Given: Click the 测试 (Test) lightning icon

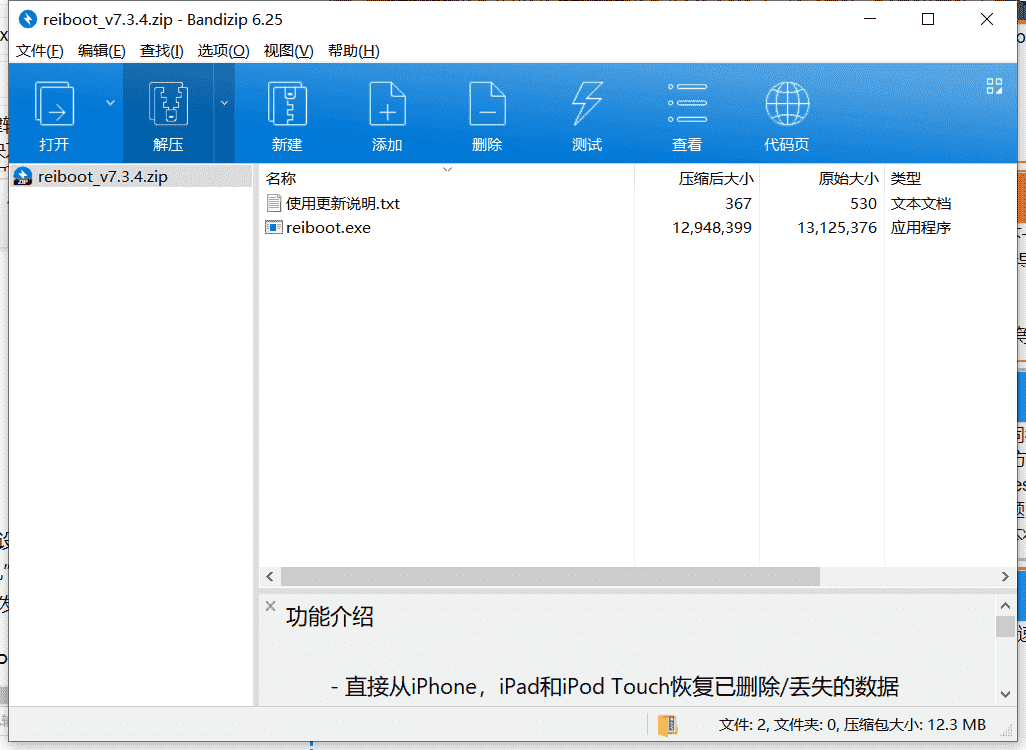Looking at the screenshot, I should click(x=587, y=103).
